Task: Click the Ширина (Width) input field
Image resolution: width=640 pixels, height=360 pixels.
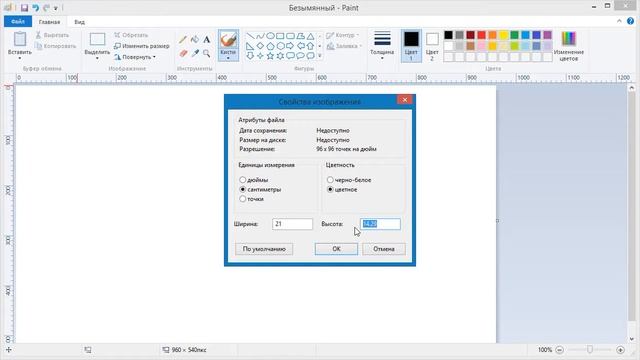Action: click(x=292, y=224)
